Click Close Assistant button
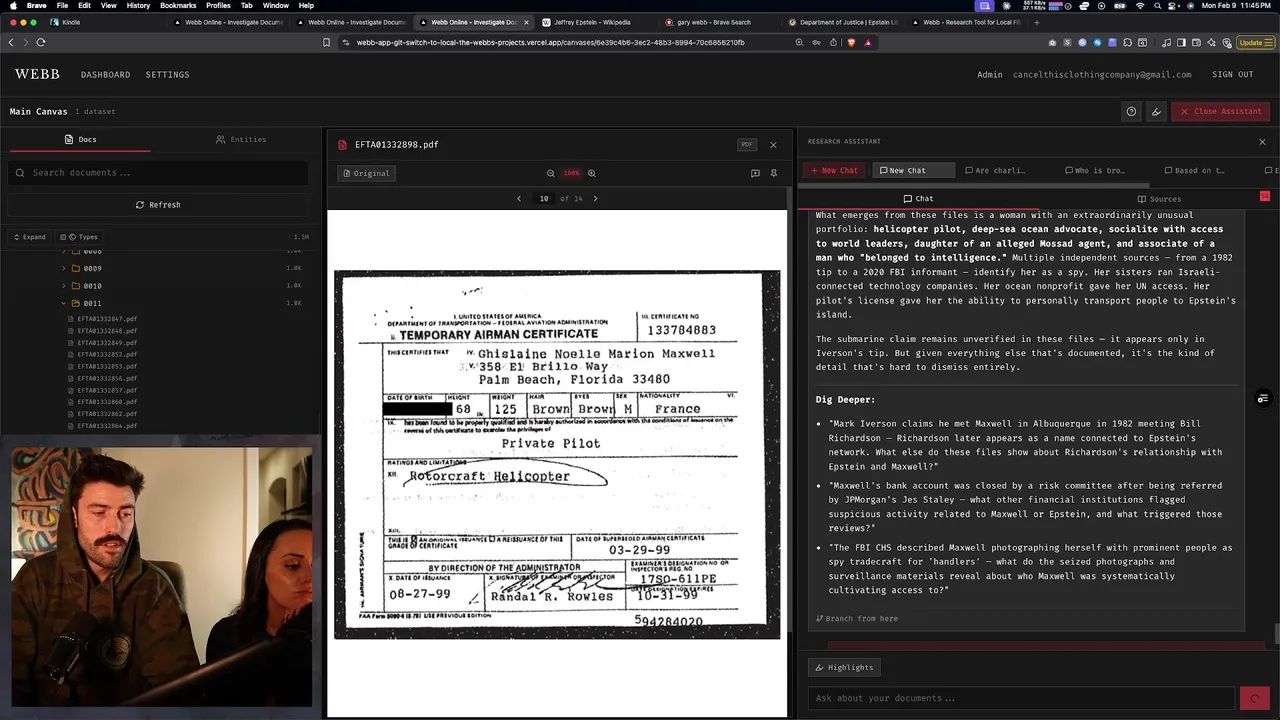Image resolution: width=1280 pixels, height=720 pixels. [1220, 111]
